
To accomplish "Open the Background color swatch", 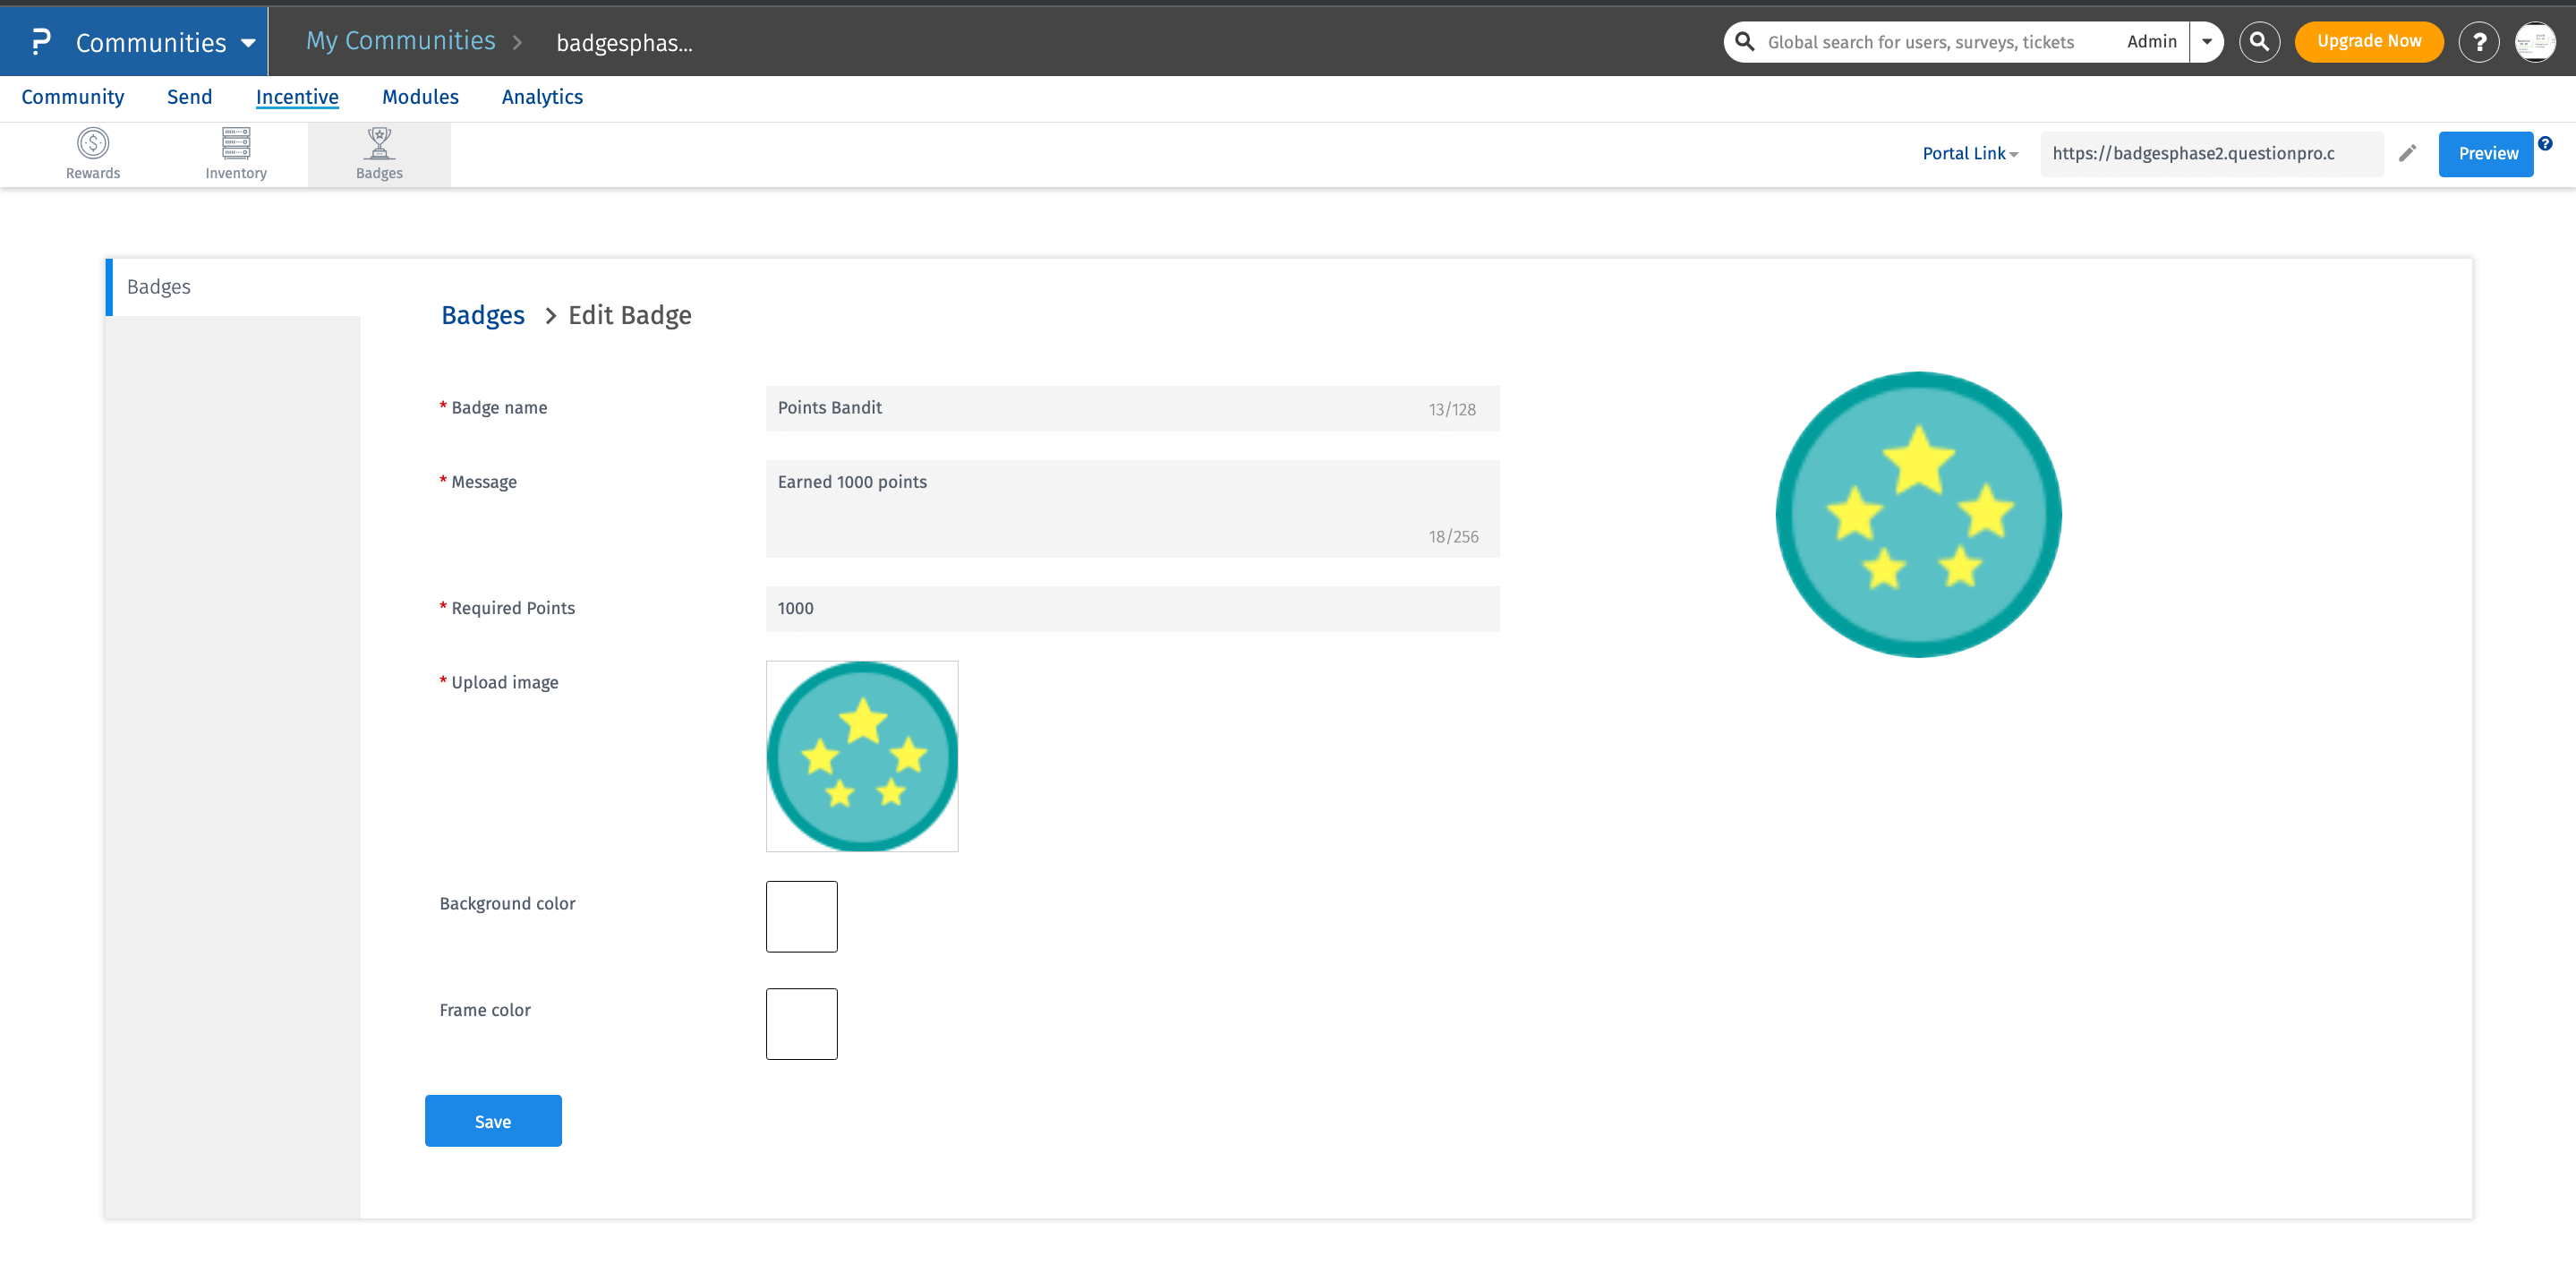I will click(x=801, y=916).
